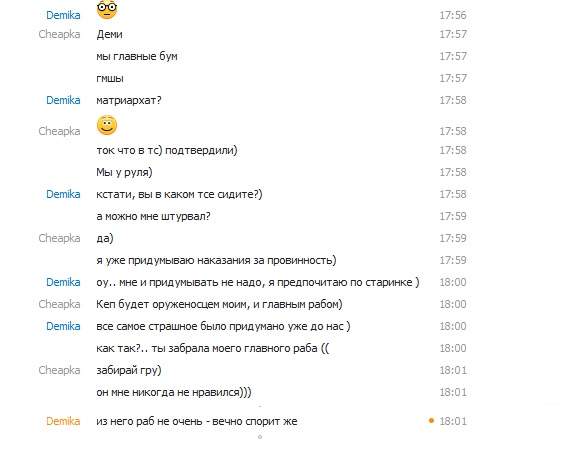Click message "кстати, вы в каком тсе сидите?)"
This screenshot has height=451, width=562.
point(179,194)
